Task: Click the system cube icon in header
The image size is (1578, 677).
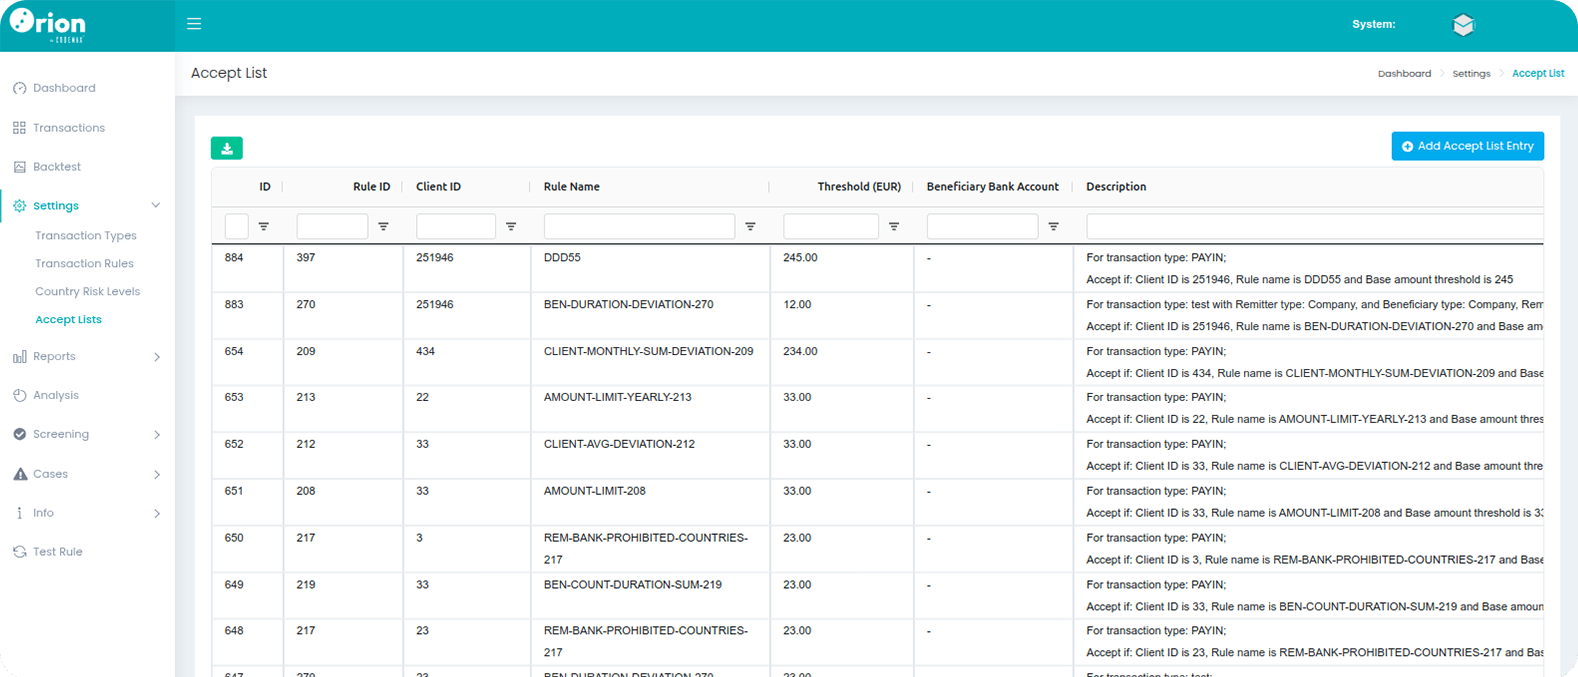Action: point(1463,25)
